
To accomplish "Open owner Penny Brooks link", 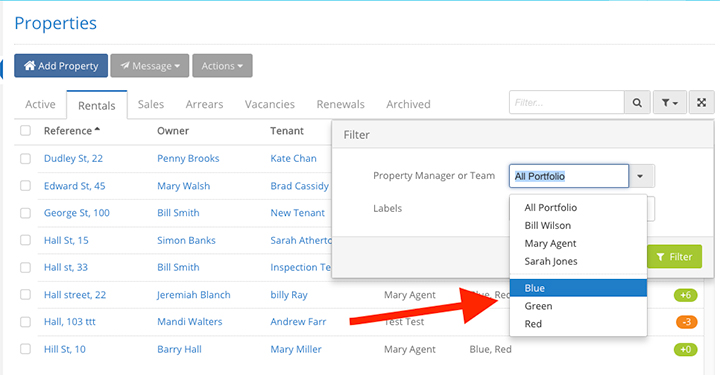I will [x=188, y=158].
